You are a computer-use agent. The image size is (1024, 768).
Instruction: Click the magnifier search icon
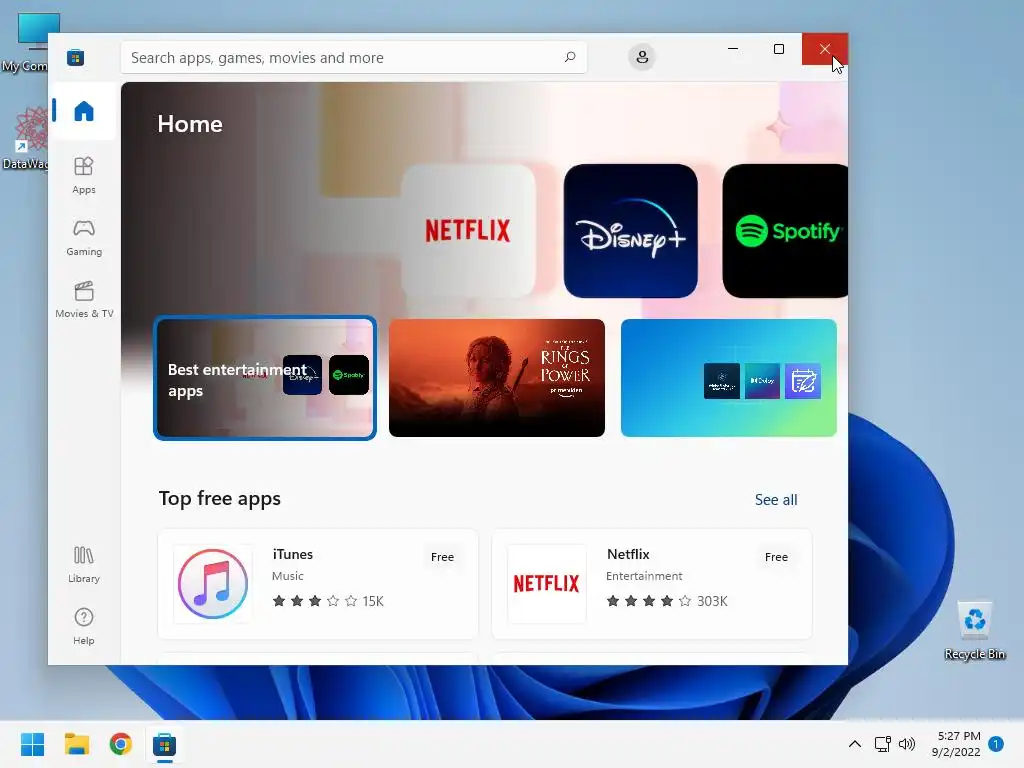[x=569, y=57]
